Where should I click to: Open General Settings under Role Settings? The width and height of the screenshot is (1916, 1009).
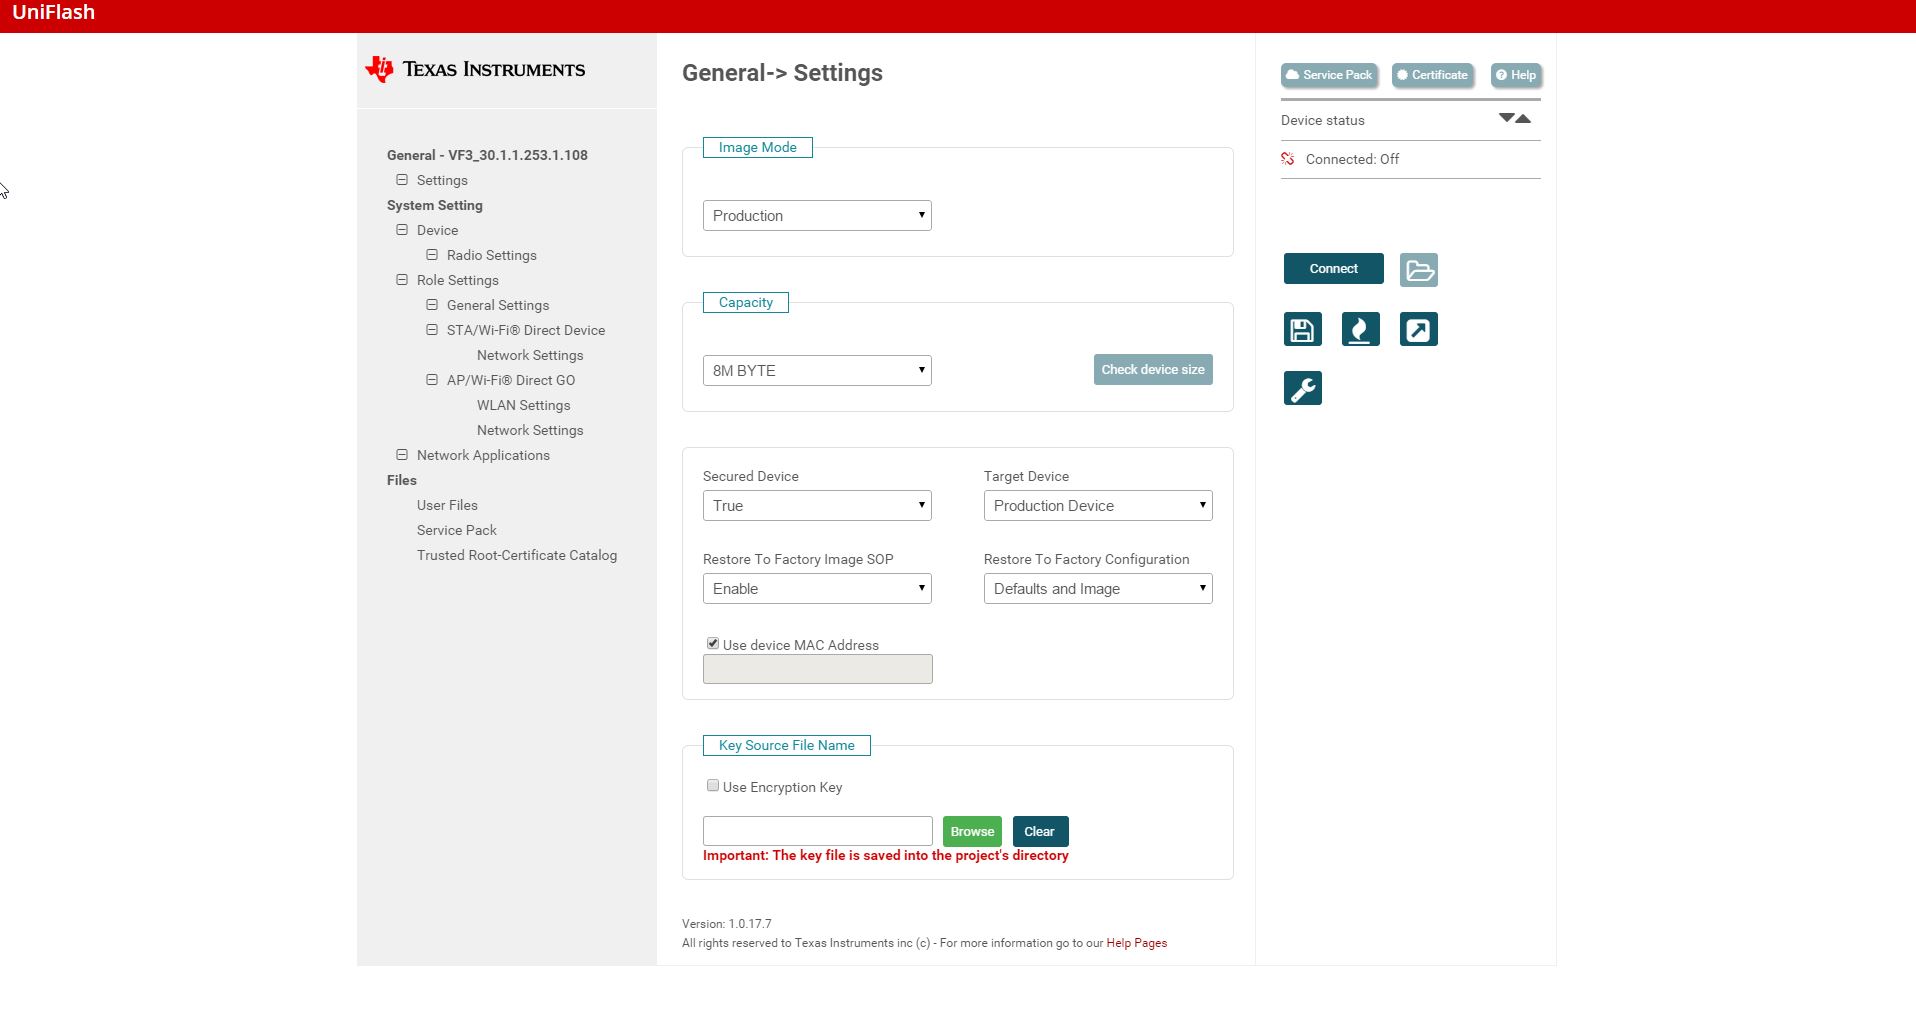click(x=498, y=305)
